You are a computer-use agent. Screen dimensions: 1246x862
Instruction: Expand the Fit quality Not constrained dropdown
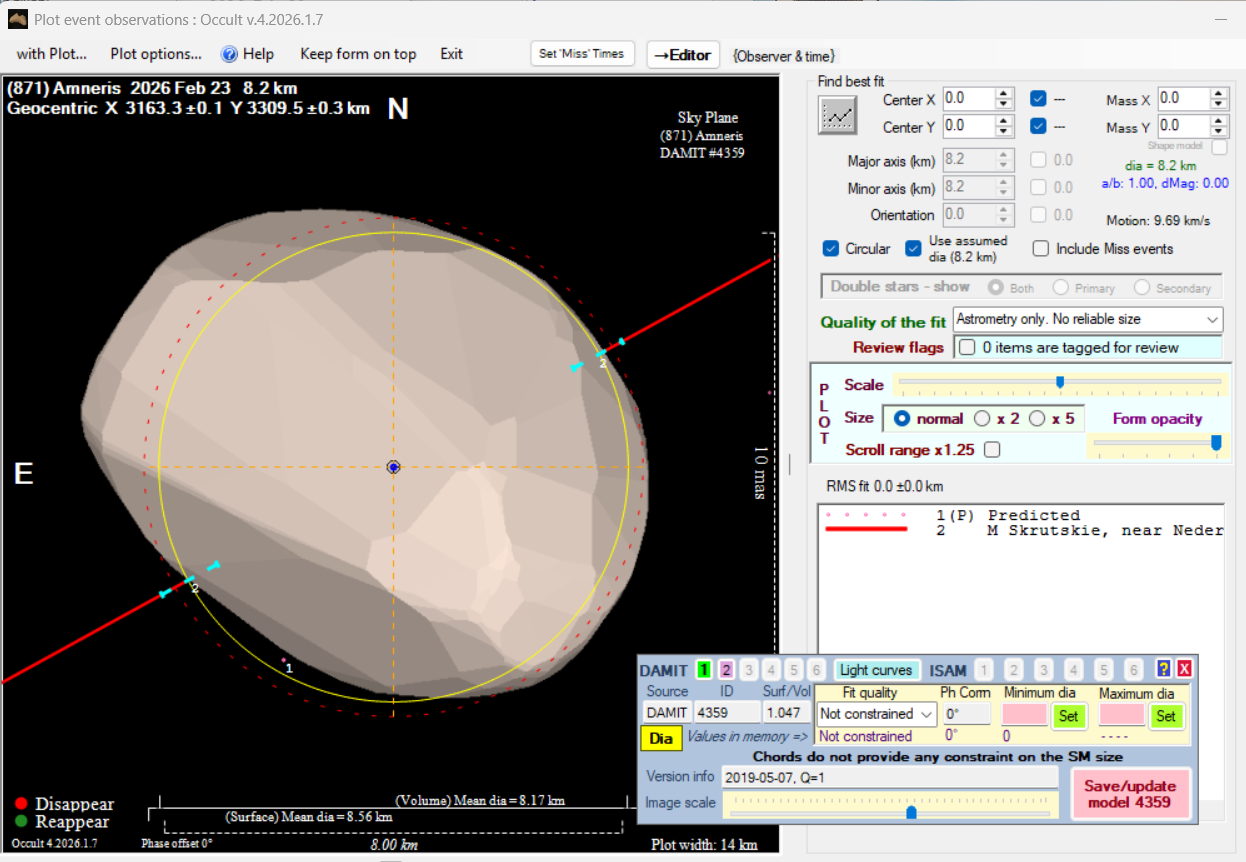point(926,714)
